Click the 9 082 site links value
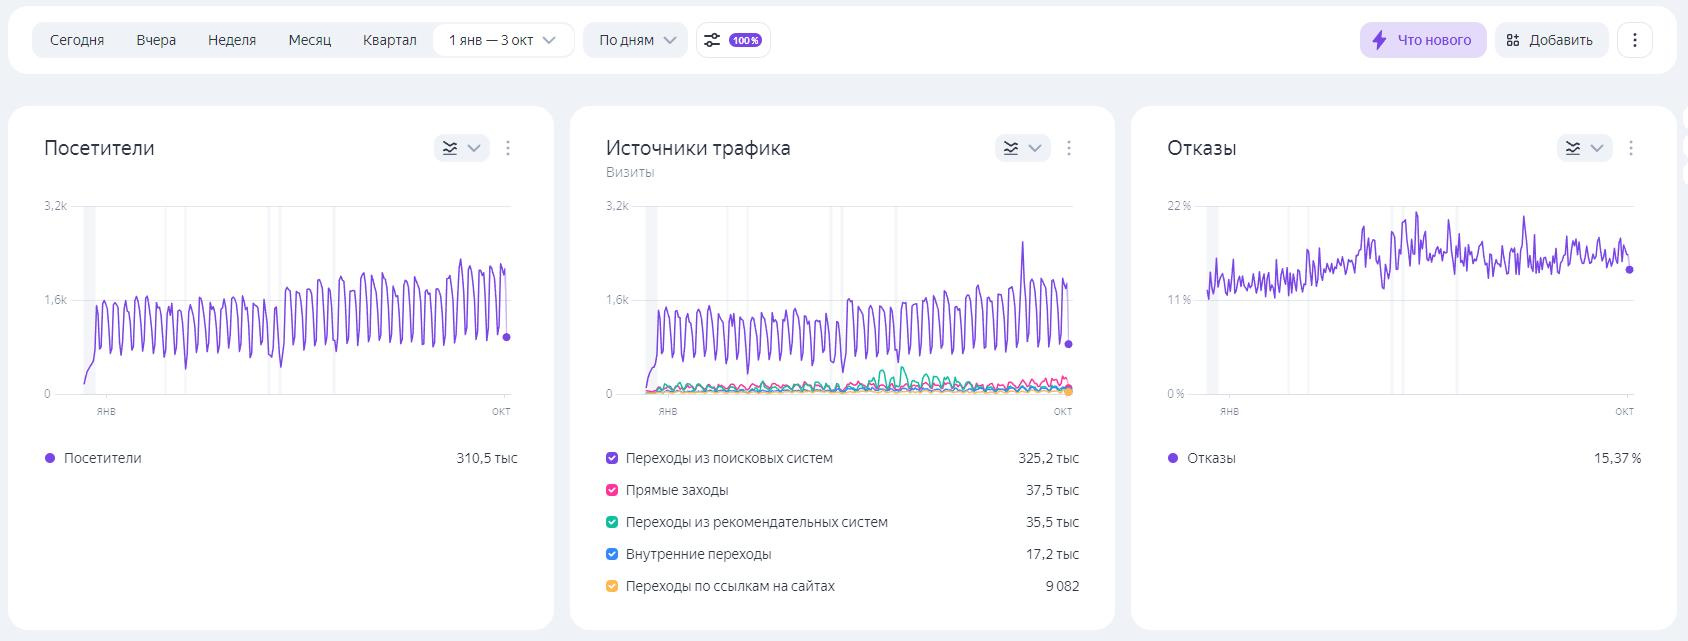Screen dimensions: 1688x641 1063,586
